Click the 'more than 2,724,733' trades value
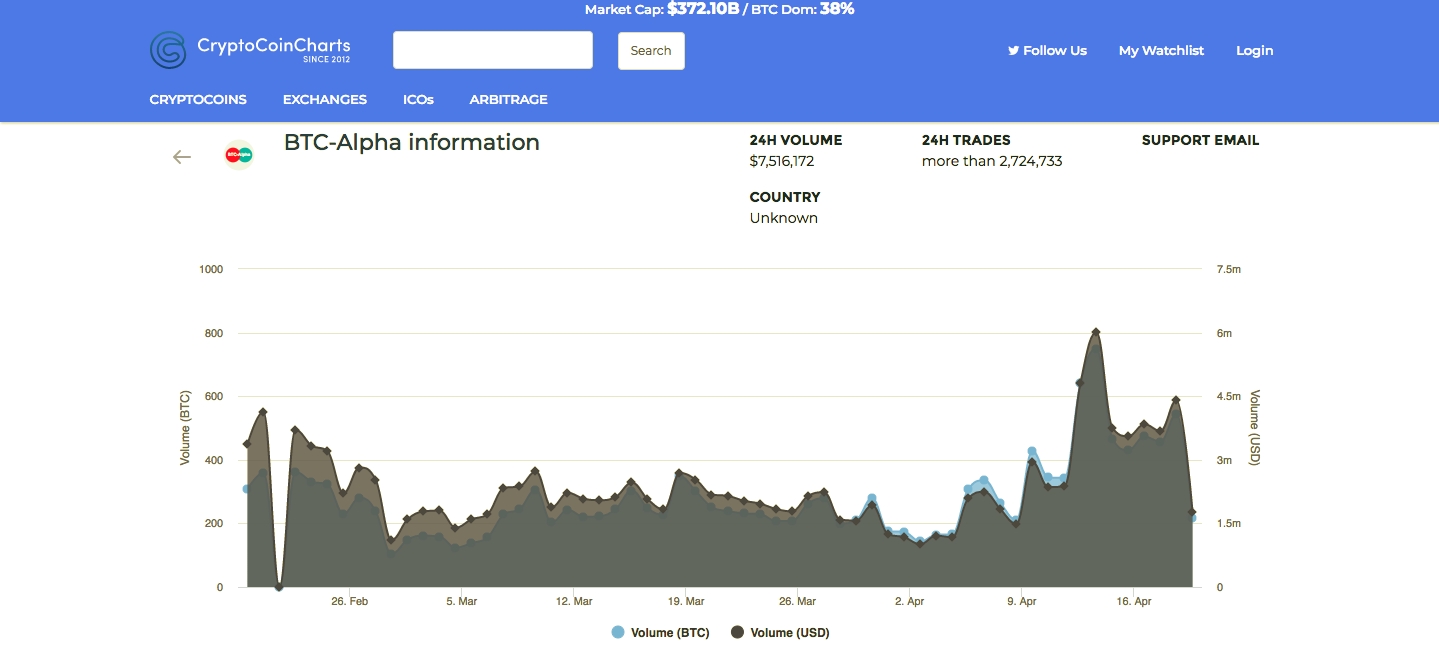The image size is (1439, 659). tap(992, 161)
